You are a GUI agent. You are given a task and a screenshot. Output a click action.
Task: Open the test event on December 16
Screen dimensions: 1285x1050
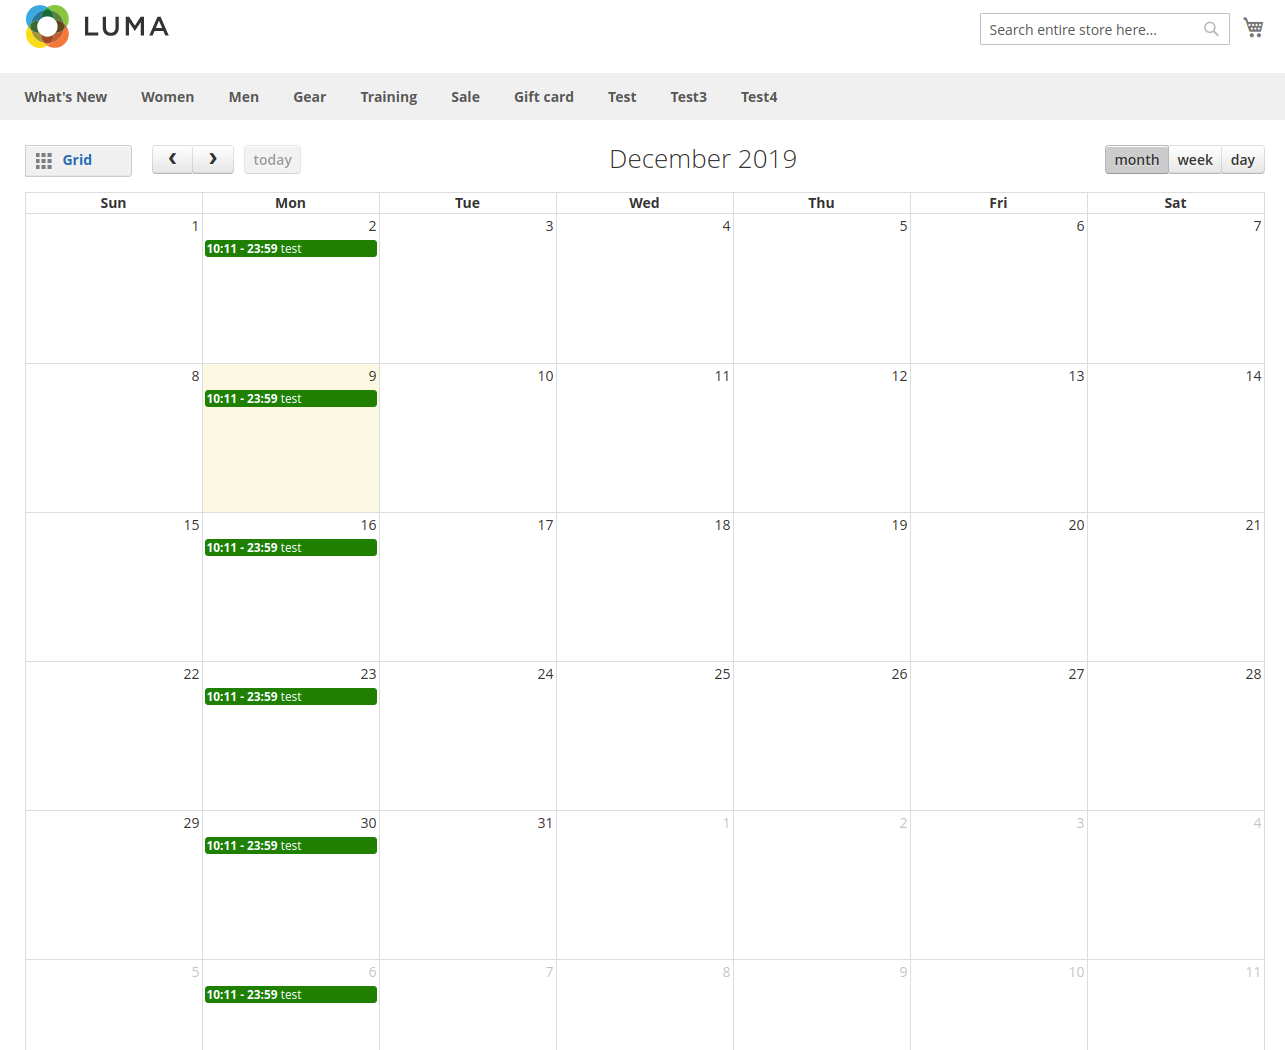[290, 548]
